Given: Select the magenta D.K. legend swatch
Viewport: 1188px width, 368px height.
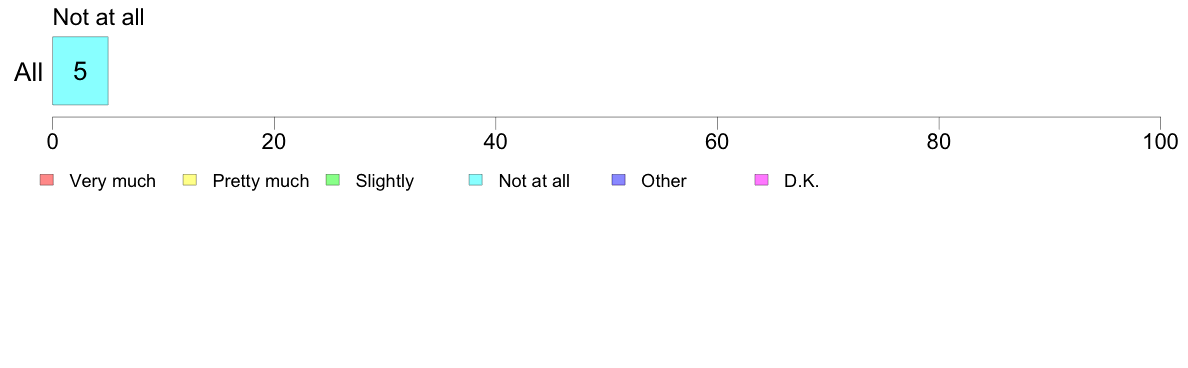Looking at the screenshot, I should [761, 180].
